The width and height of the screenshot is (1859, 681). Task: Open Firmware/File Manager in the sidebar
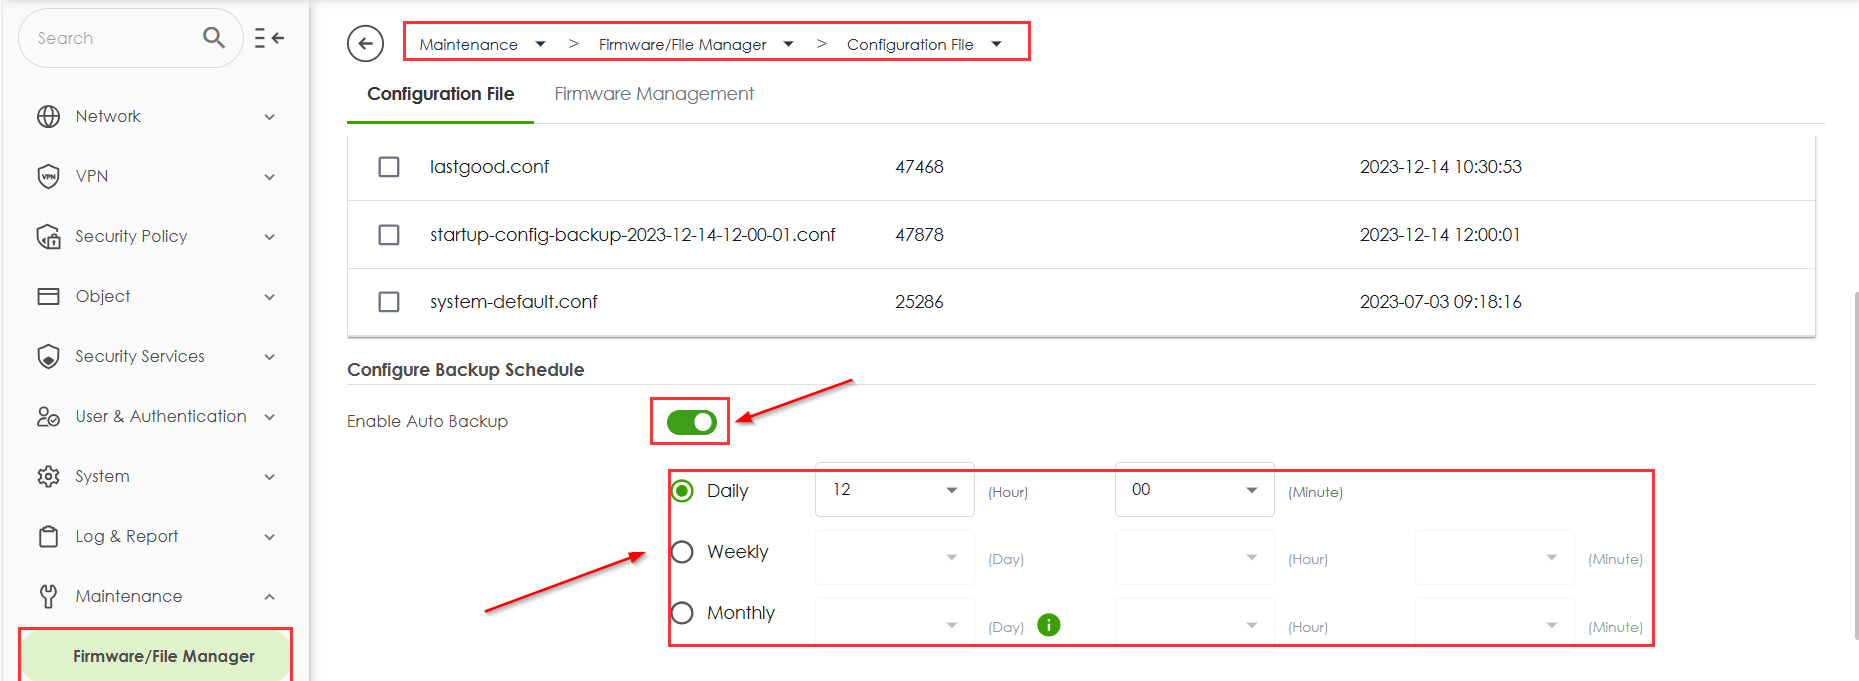(x=163, y=656)
